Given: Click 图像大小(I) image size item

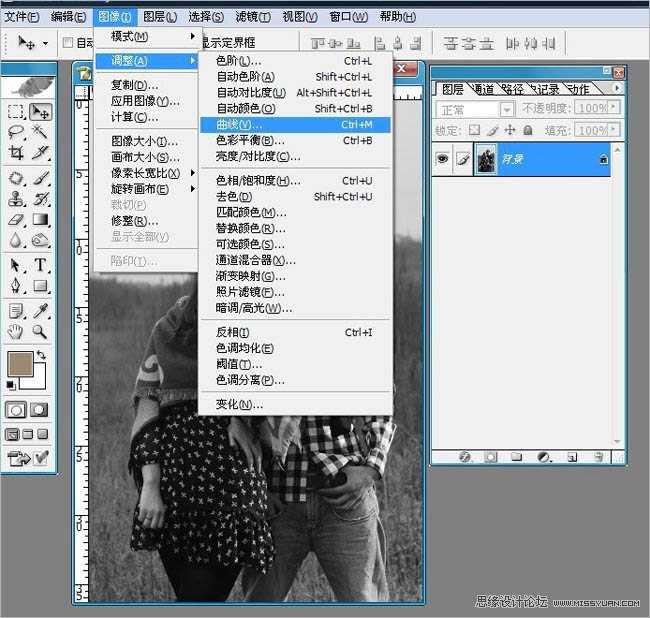Looking at the screenshot, I should (x=147, y=141).
